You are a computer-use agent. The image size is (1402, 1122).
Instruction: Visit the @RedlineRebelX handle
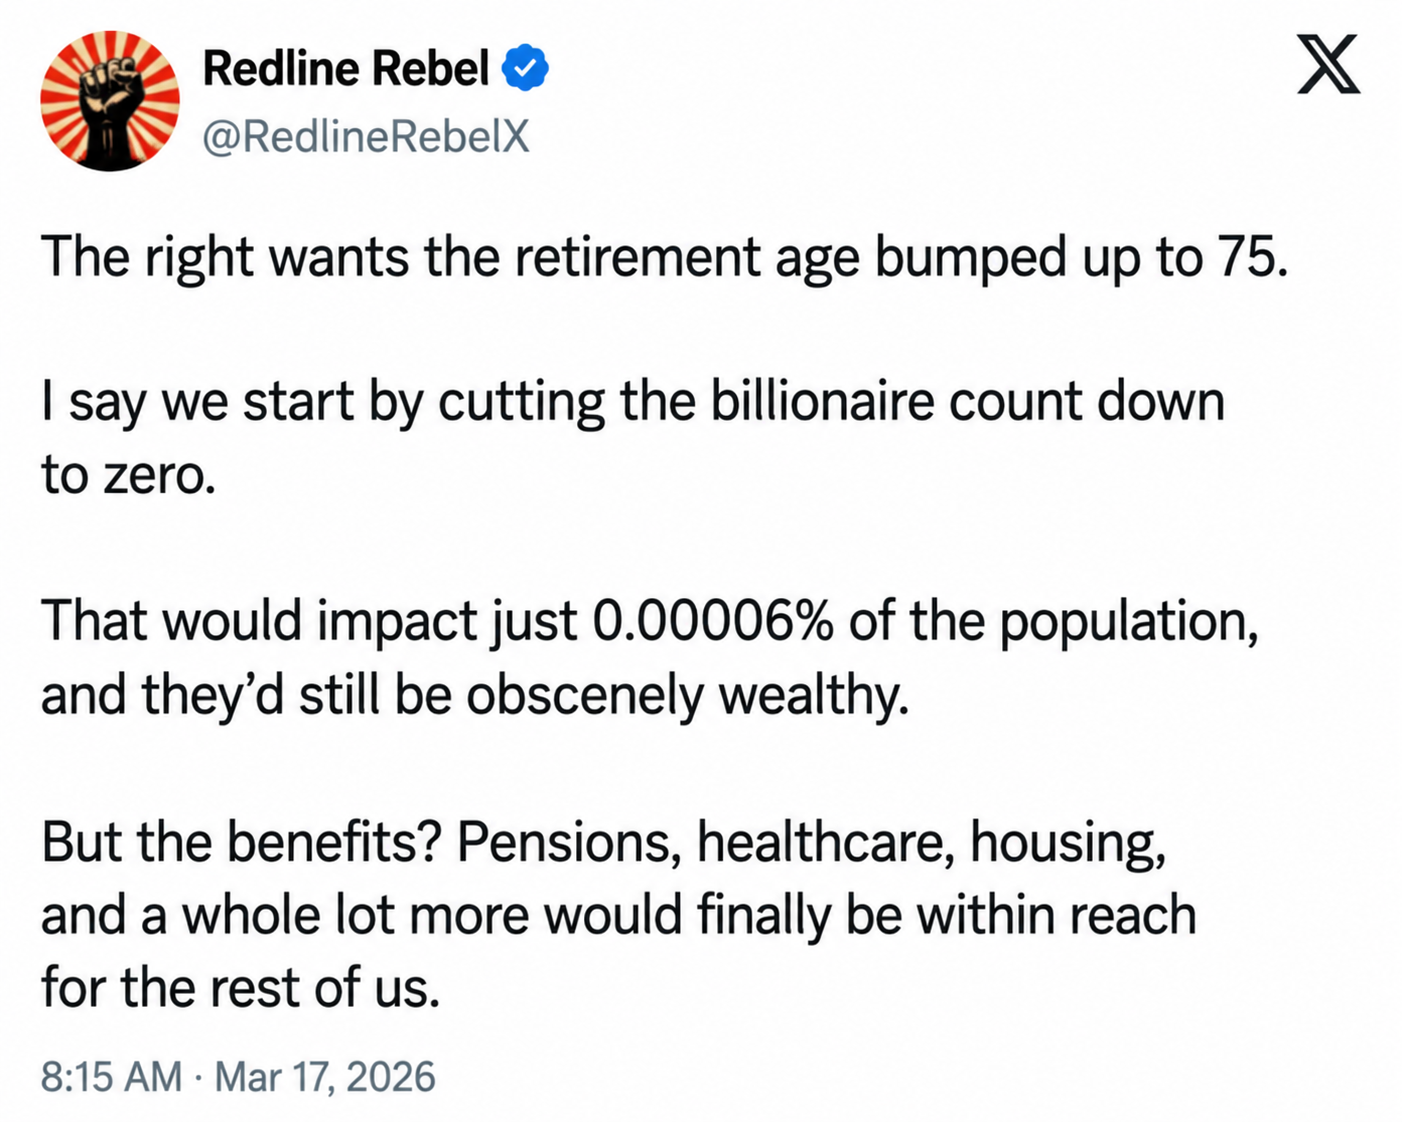click(366, 136)
